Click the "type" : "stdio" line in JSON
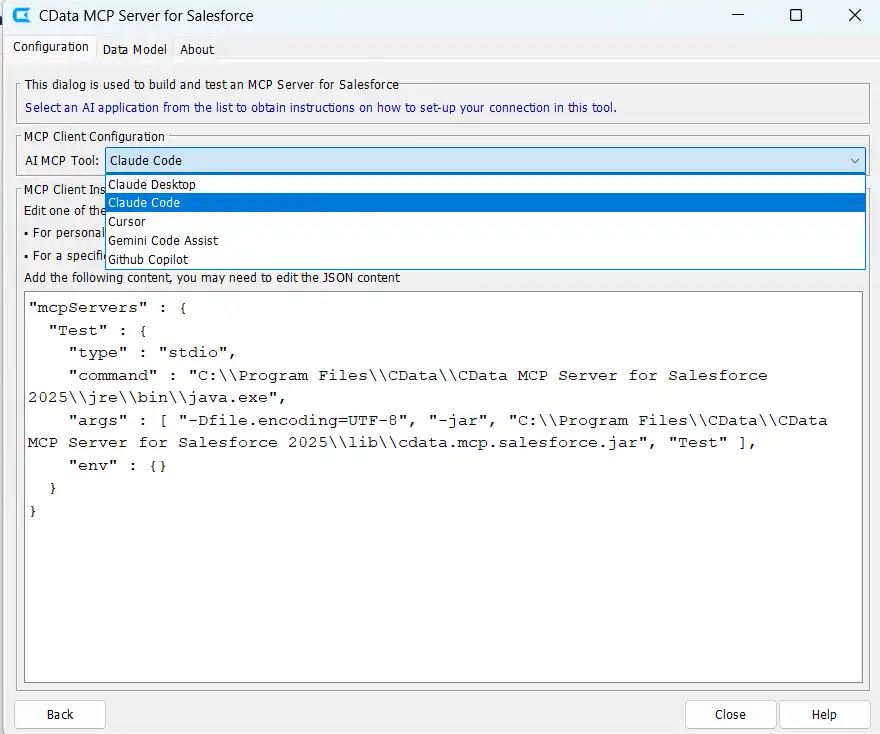The width and height of the screenshot is (880, 734). (152, 353)
